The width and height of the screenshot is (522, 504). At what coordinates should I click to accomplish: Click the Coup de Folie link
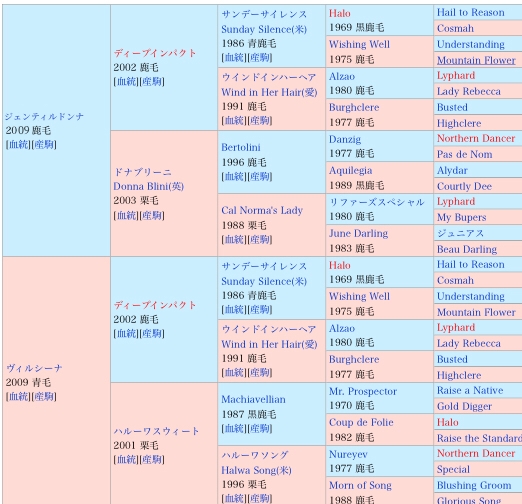pos(361,422)
